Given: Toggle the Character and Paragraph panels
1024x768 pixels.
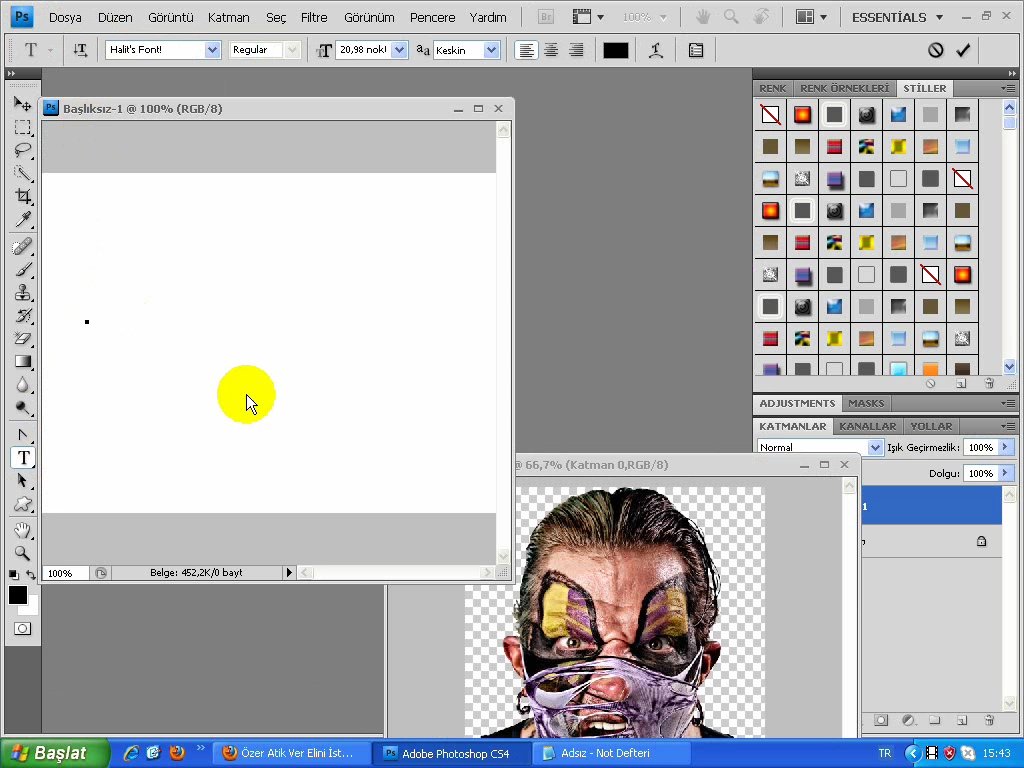Looking at the screenshot, I should 696,50.
